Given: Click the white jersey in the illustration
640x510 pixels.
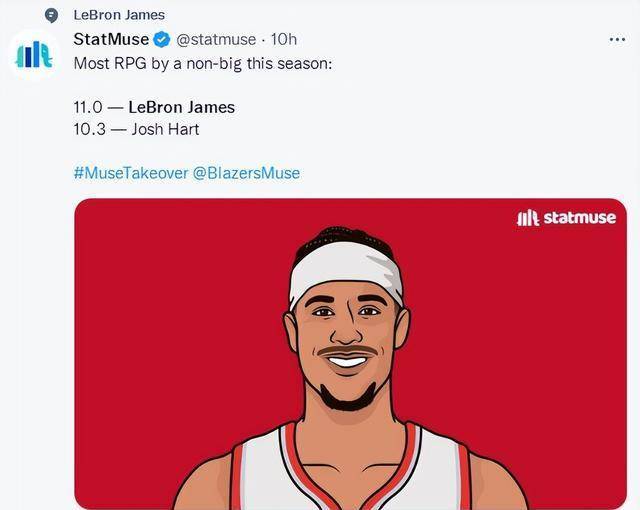Looking at the screenshot, I should [x=350, y=469].
